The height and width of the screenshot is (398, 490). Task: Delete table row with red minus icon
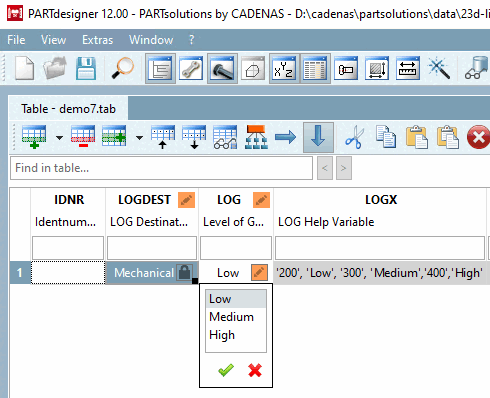click(83, 137)
